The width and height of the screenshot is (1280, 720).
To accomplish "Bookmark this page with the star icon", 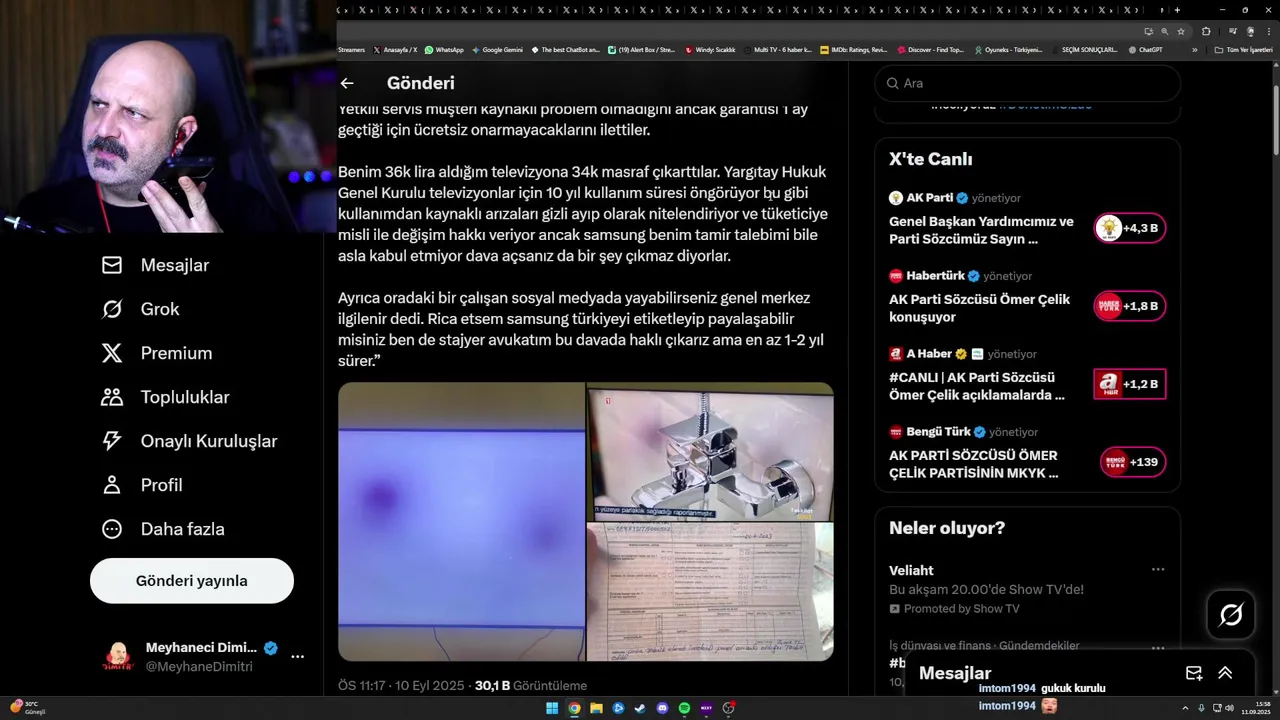I will pyautogui.click(x=1179, y=31).
